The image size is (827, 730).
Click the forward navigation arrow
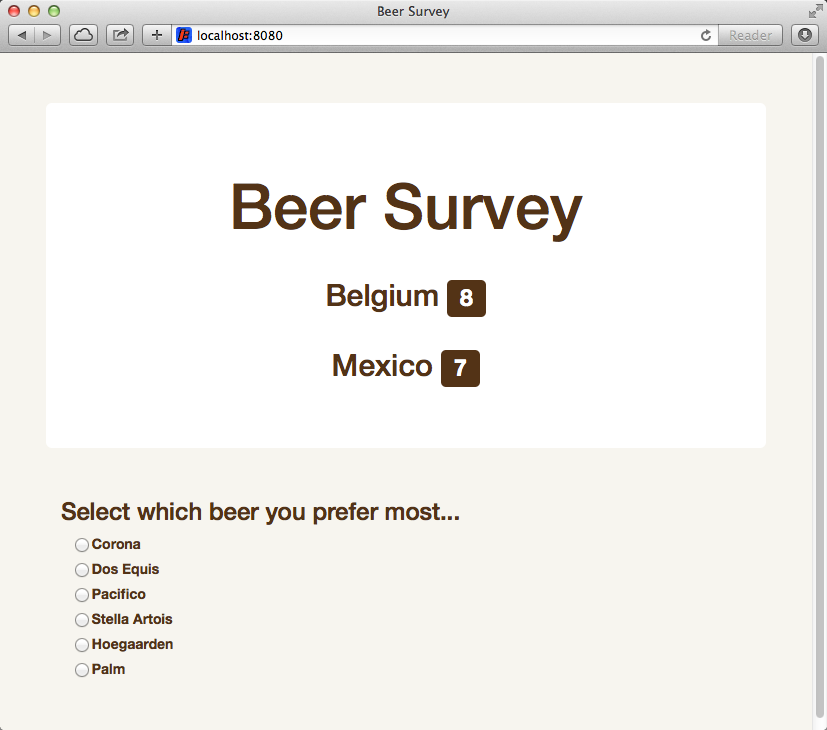coord(44,34)
